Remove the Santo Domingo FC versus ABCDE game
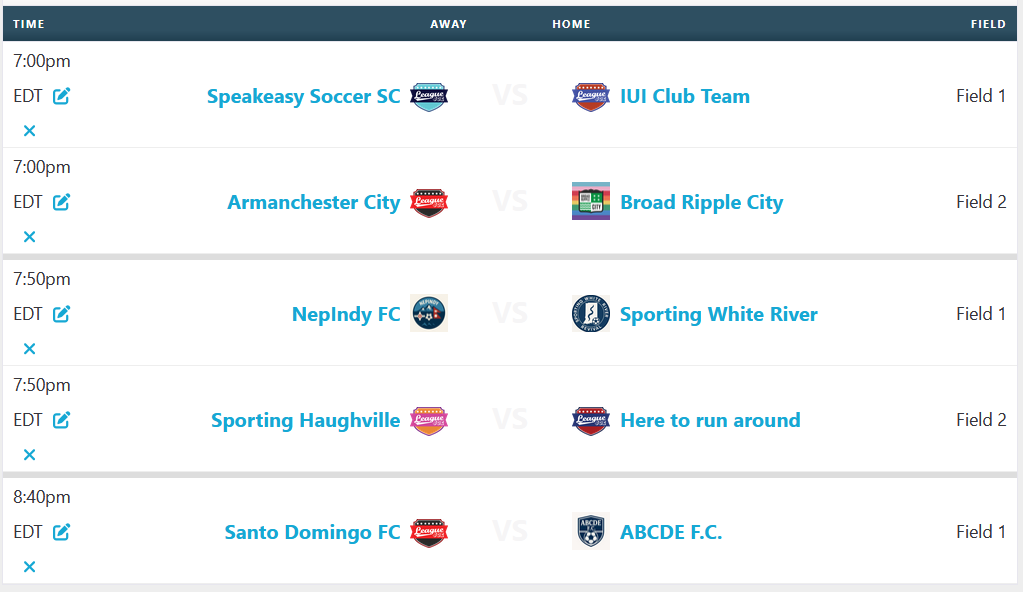Image resolution: width=1023 pixels, height=592 pixels. pyautogui.click(x=29, y=567)
